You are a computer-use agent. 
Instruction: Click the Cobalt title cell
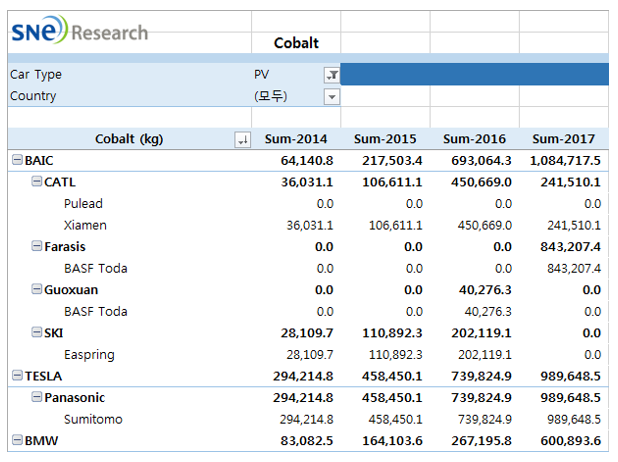point(296,43)
